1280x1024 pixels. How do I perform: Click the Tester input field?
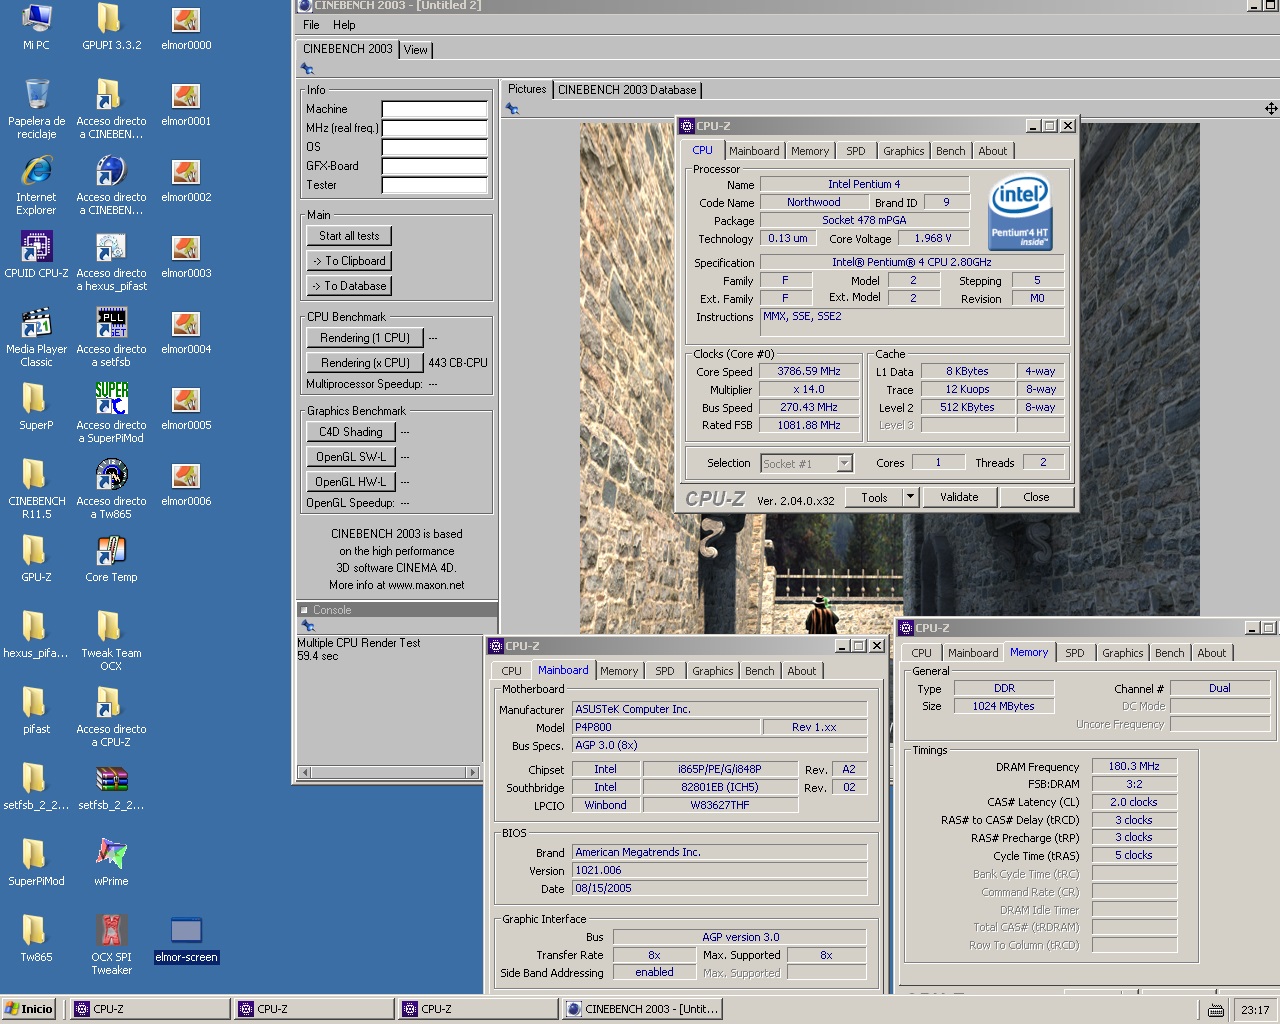(x=434, y=185)
